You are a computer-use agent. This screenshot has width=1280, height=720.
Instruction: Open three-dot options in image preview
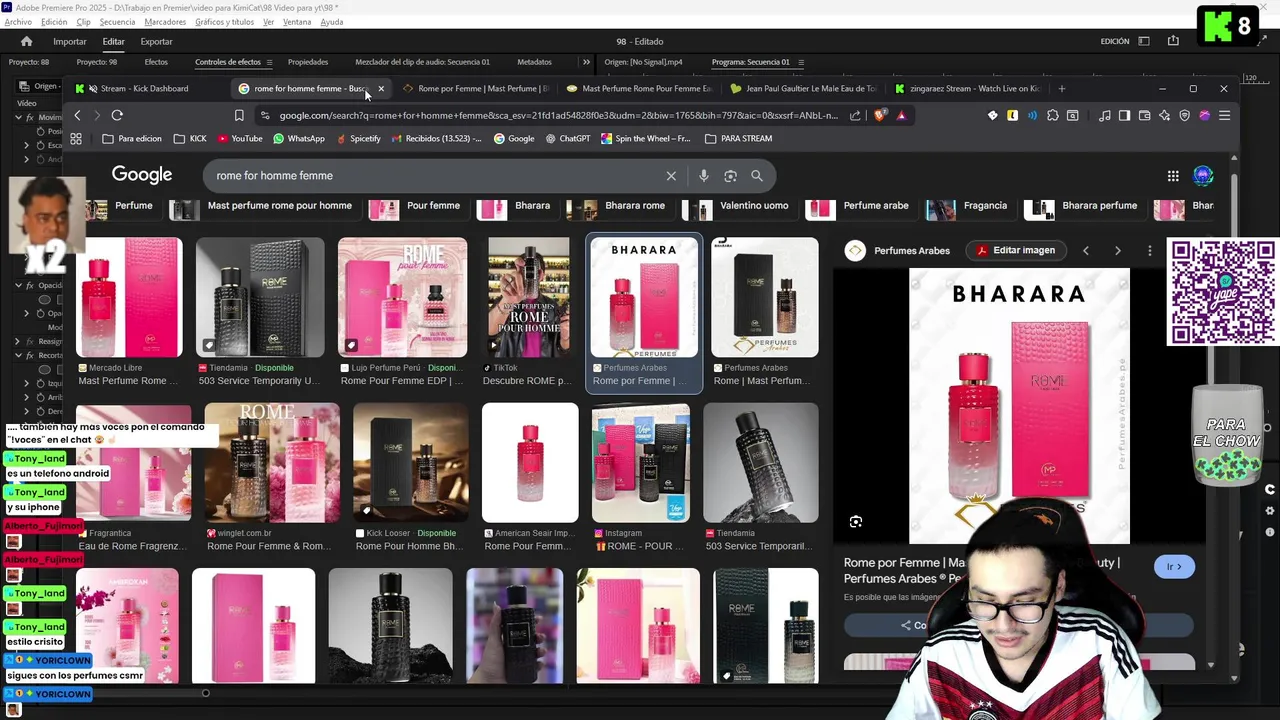[x=1150, y=250]
